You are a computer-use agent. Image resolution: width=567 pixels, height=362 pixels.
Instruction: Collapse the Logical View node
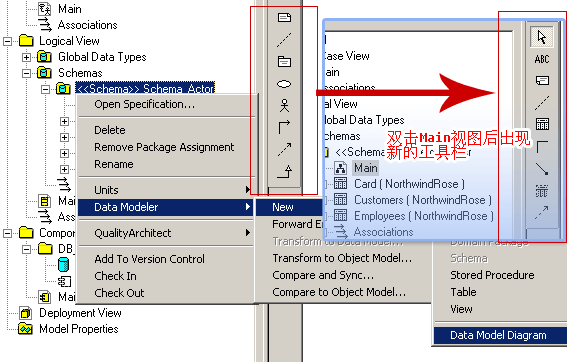pos(7,41)
